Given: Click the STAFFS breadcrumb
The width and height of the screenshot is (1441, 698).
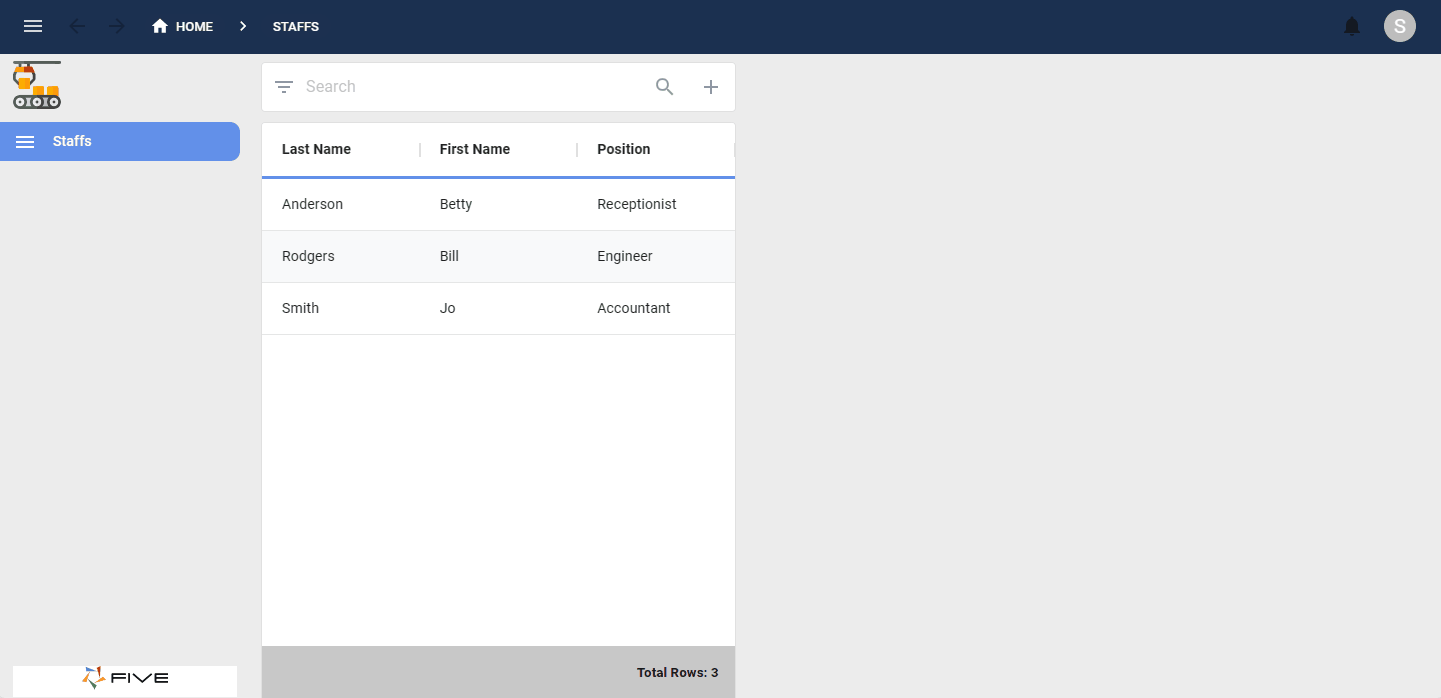Looking at the screenshot, I should pos(296,27).
